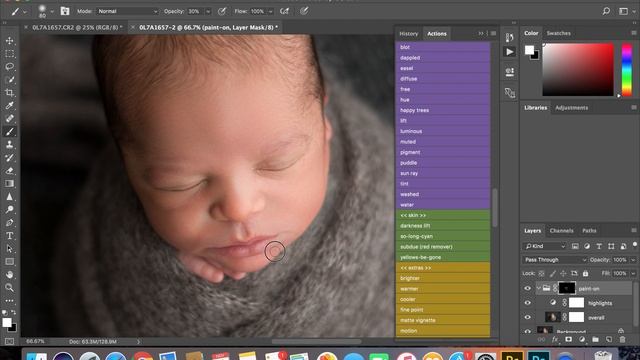
Task: Select the Dodge tool
Action: pos(10,210)
